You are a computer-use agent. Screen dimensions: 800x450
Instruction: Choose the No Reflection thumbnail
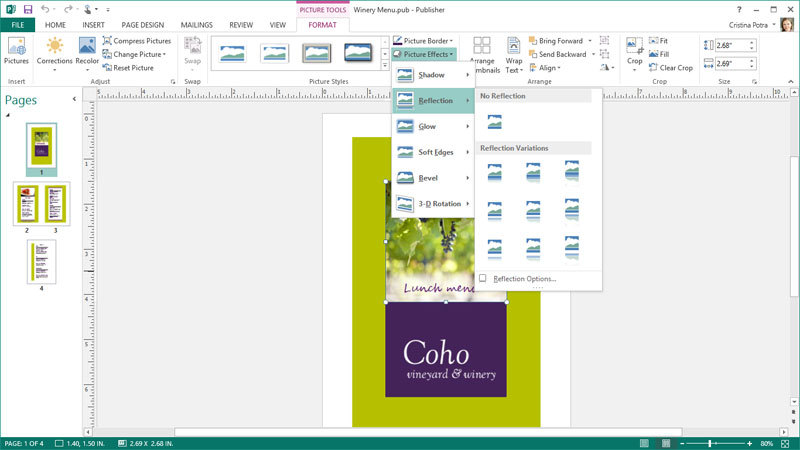494,122
